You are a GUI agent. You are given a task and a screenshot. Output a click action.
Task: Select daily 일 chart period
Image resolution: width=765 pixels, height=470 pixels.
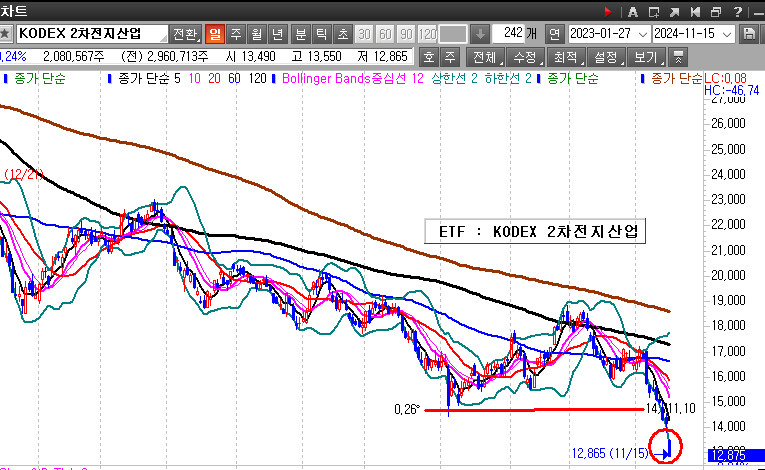pos(215,34)
